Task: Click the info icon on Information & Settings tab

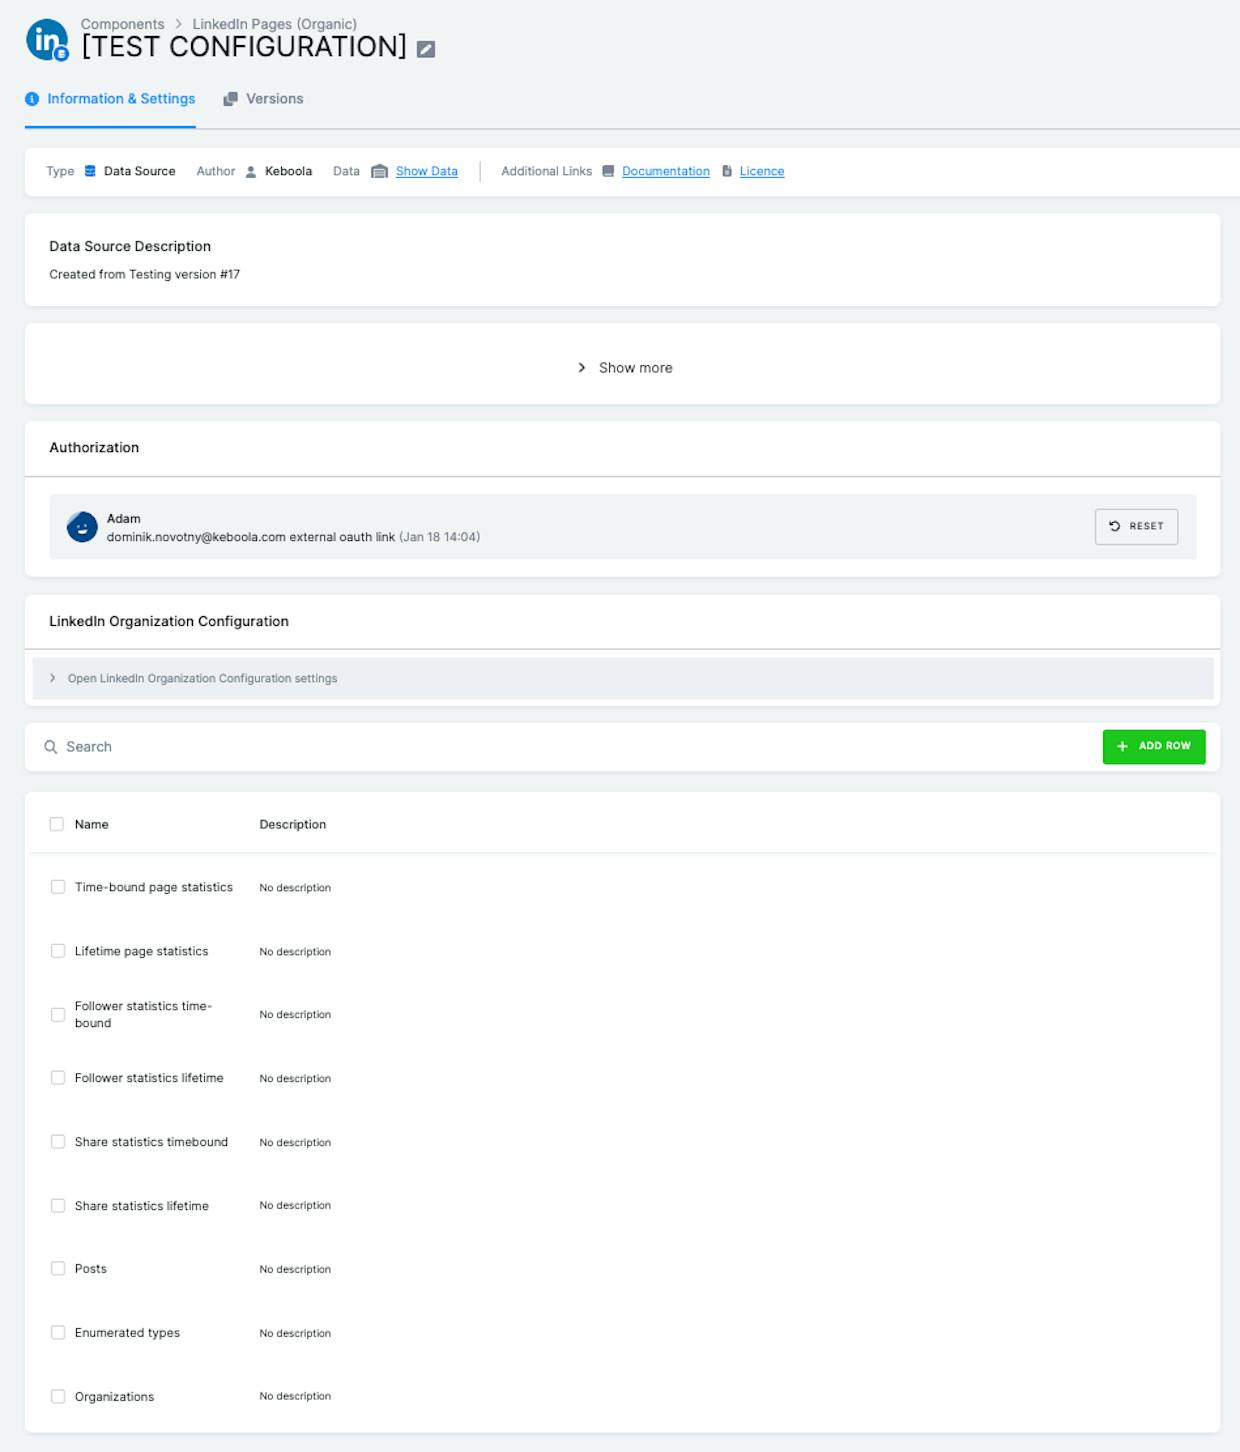Action: [x=32, y=99]
